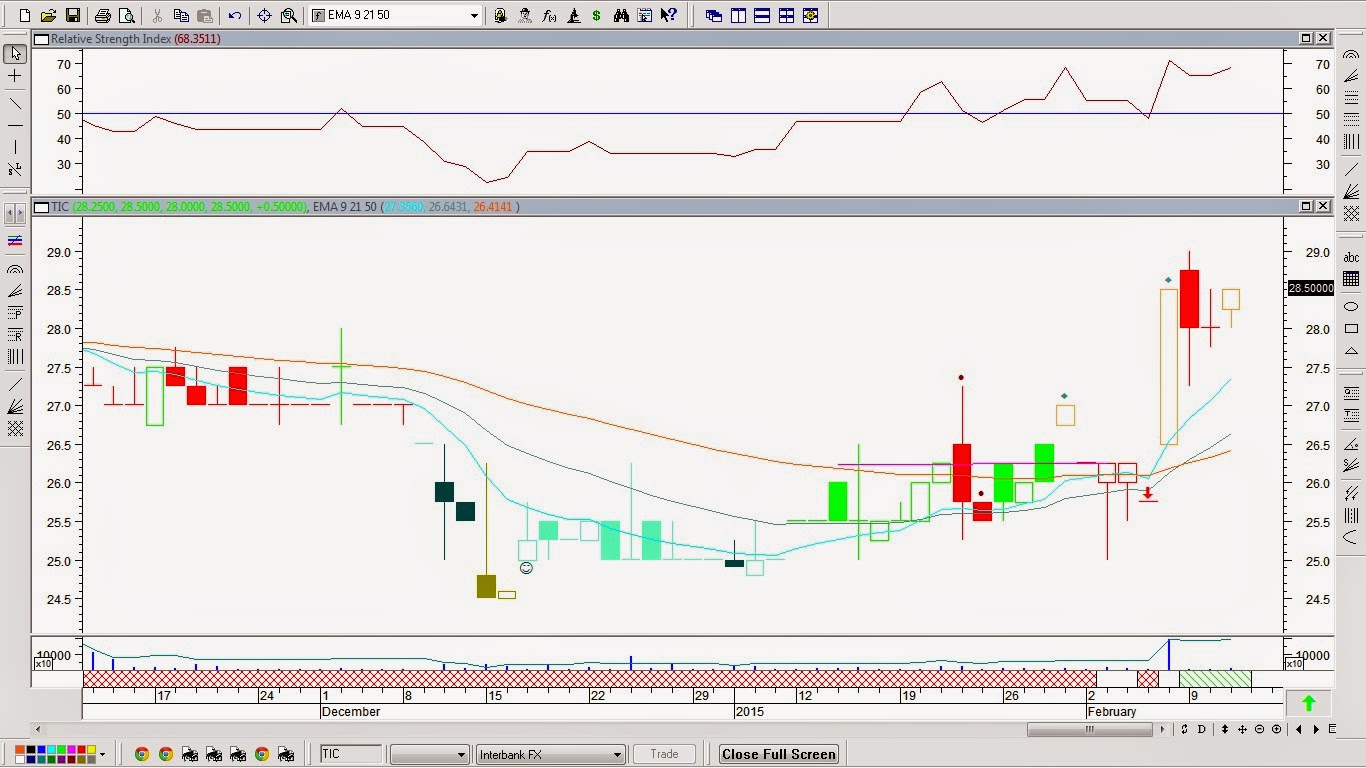The height and width of the screenshot is (768, 1366).
Task: Select the ellipse drawing tool in right sidebar
Action: [1351, 307]
